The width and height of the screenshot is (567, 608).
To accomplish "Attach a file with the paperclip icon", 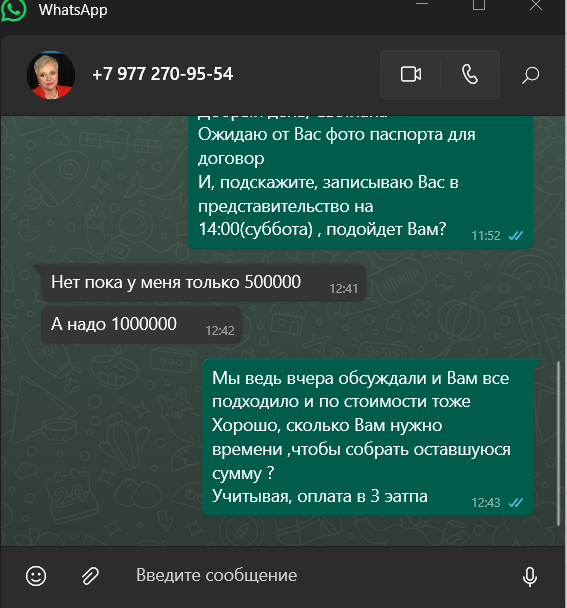I will click(90, 575).
